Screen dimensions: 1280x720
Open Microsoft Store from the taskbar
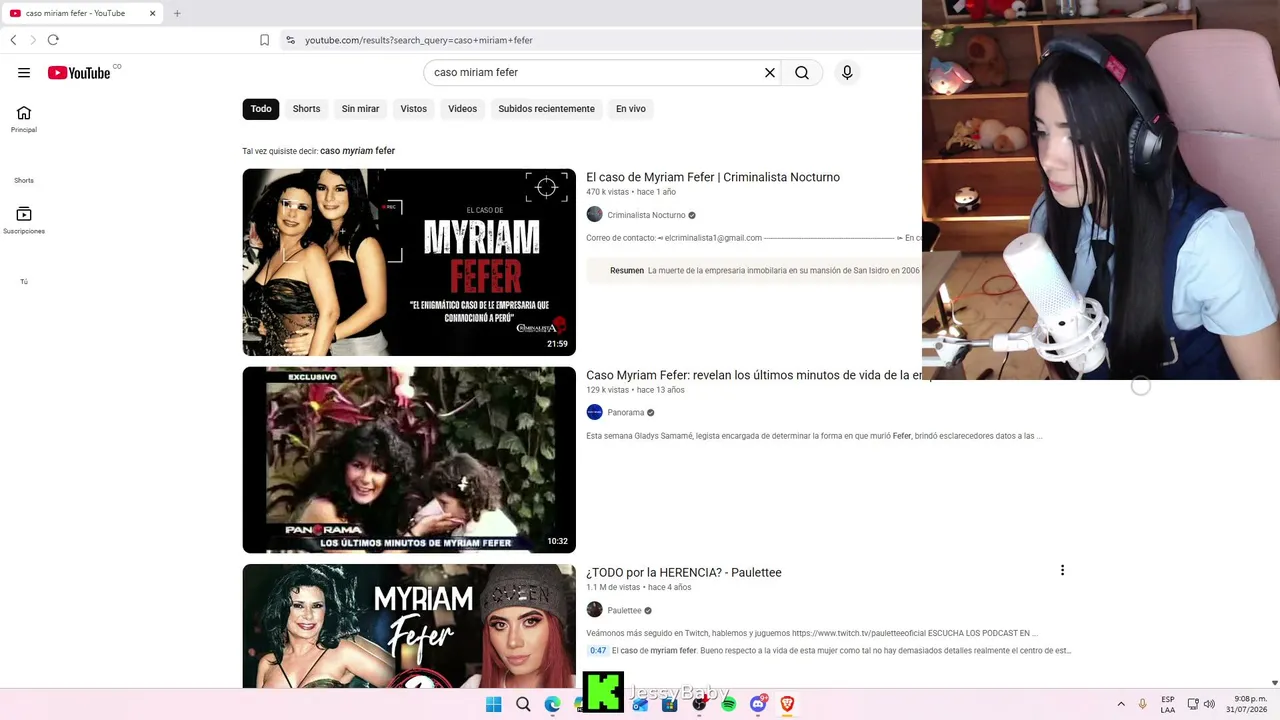[670, 704]
